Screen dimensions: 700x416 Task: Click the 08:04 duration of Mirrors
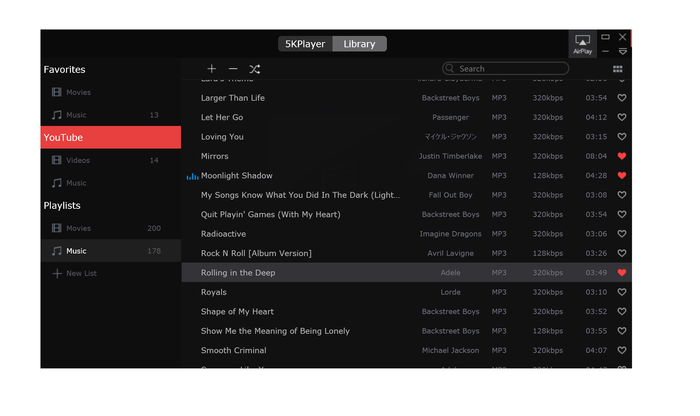click(x=596, y=156)
